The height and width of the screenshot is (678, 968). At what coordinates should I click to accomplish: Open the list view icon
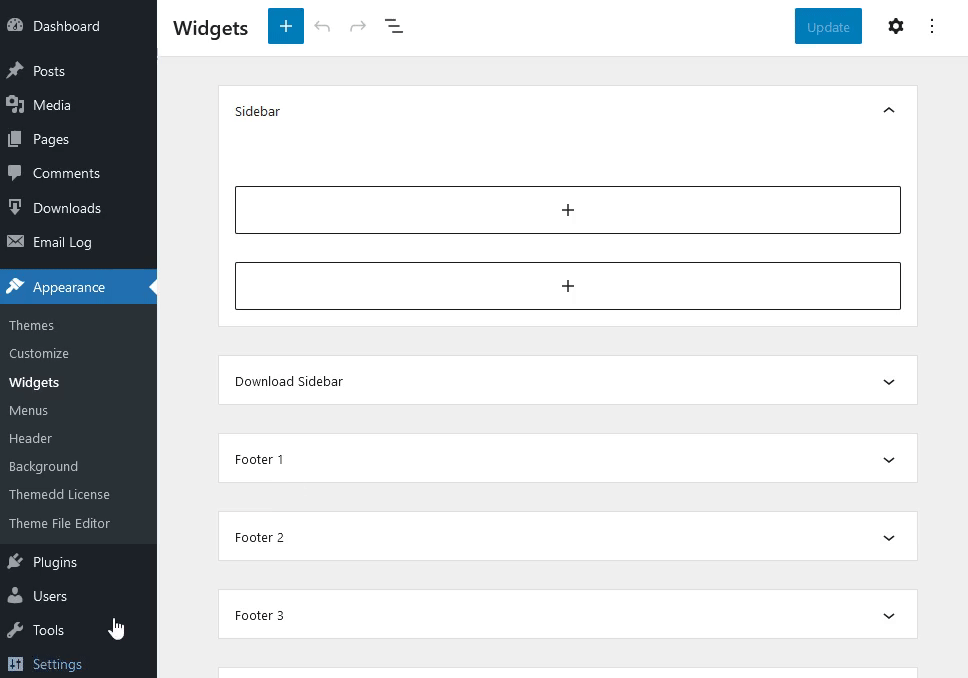[x=394, y=26]
